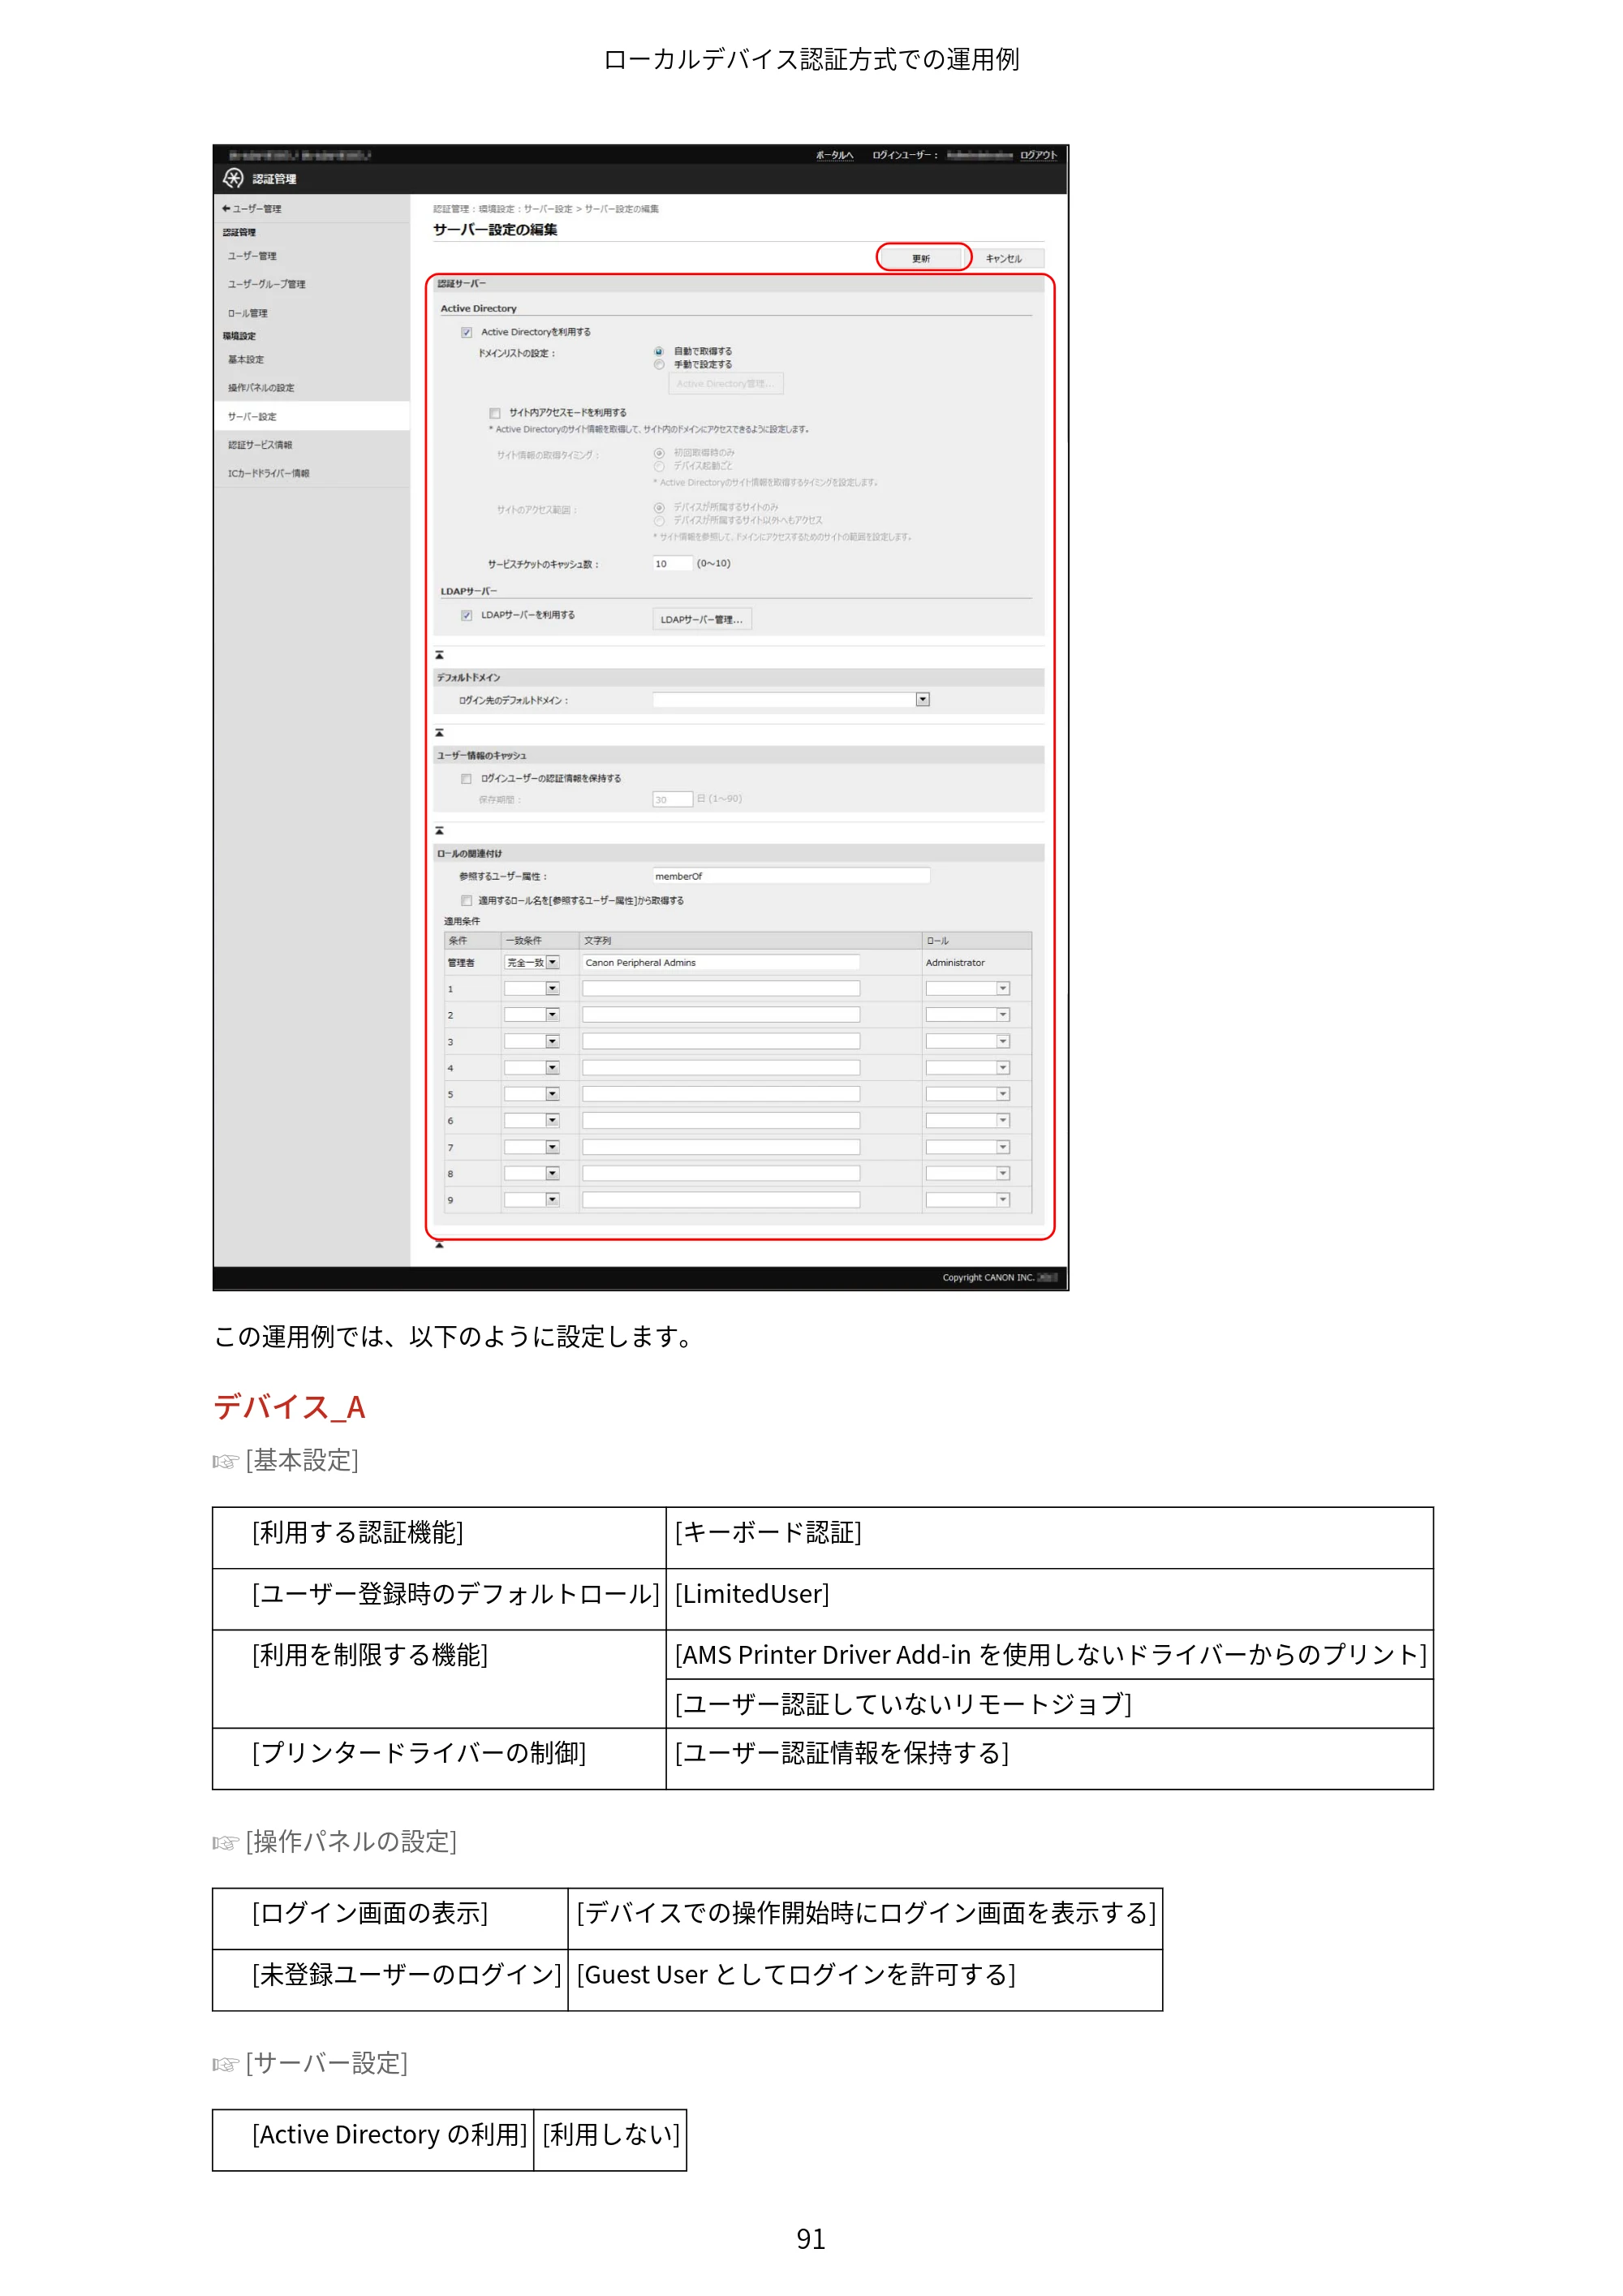
Task: Click [基本設定] document link
Action: pos(302,1460)
